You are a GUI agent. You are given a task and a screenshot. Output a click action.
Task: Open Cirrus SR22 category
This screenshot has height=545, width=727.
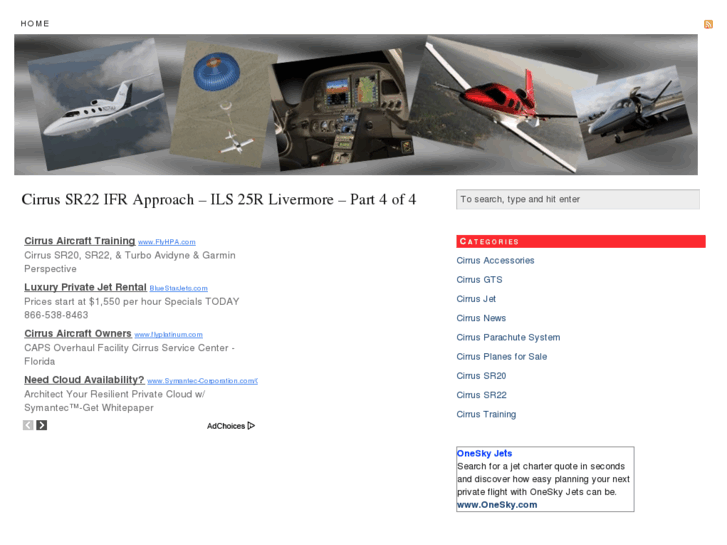(x=481, y=395)
